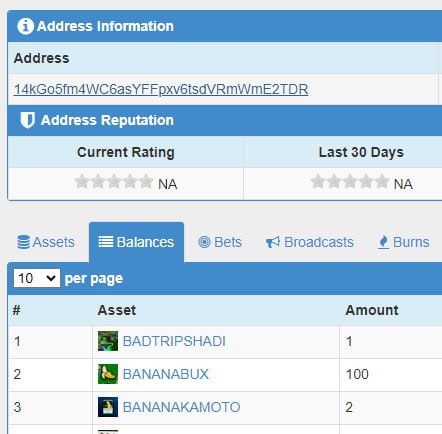Click the Address Reputation shield icon
Screen dimensions: 442x434
click(x=27, y=120)
